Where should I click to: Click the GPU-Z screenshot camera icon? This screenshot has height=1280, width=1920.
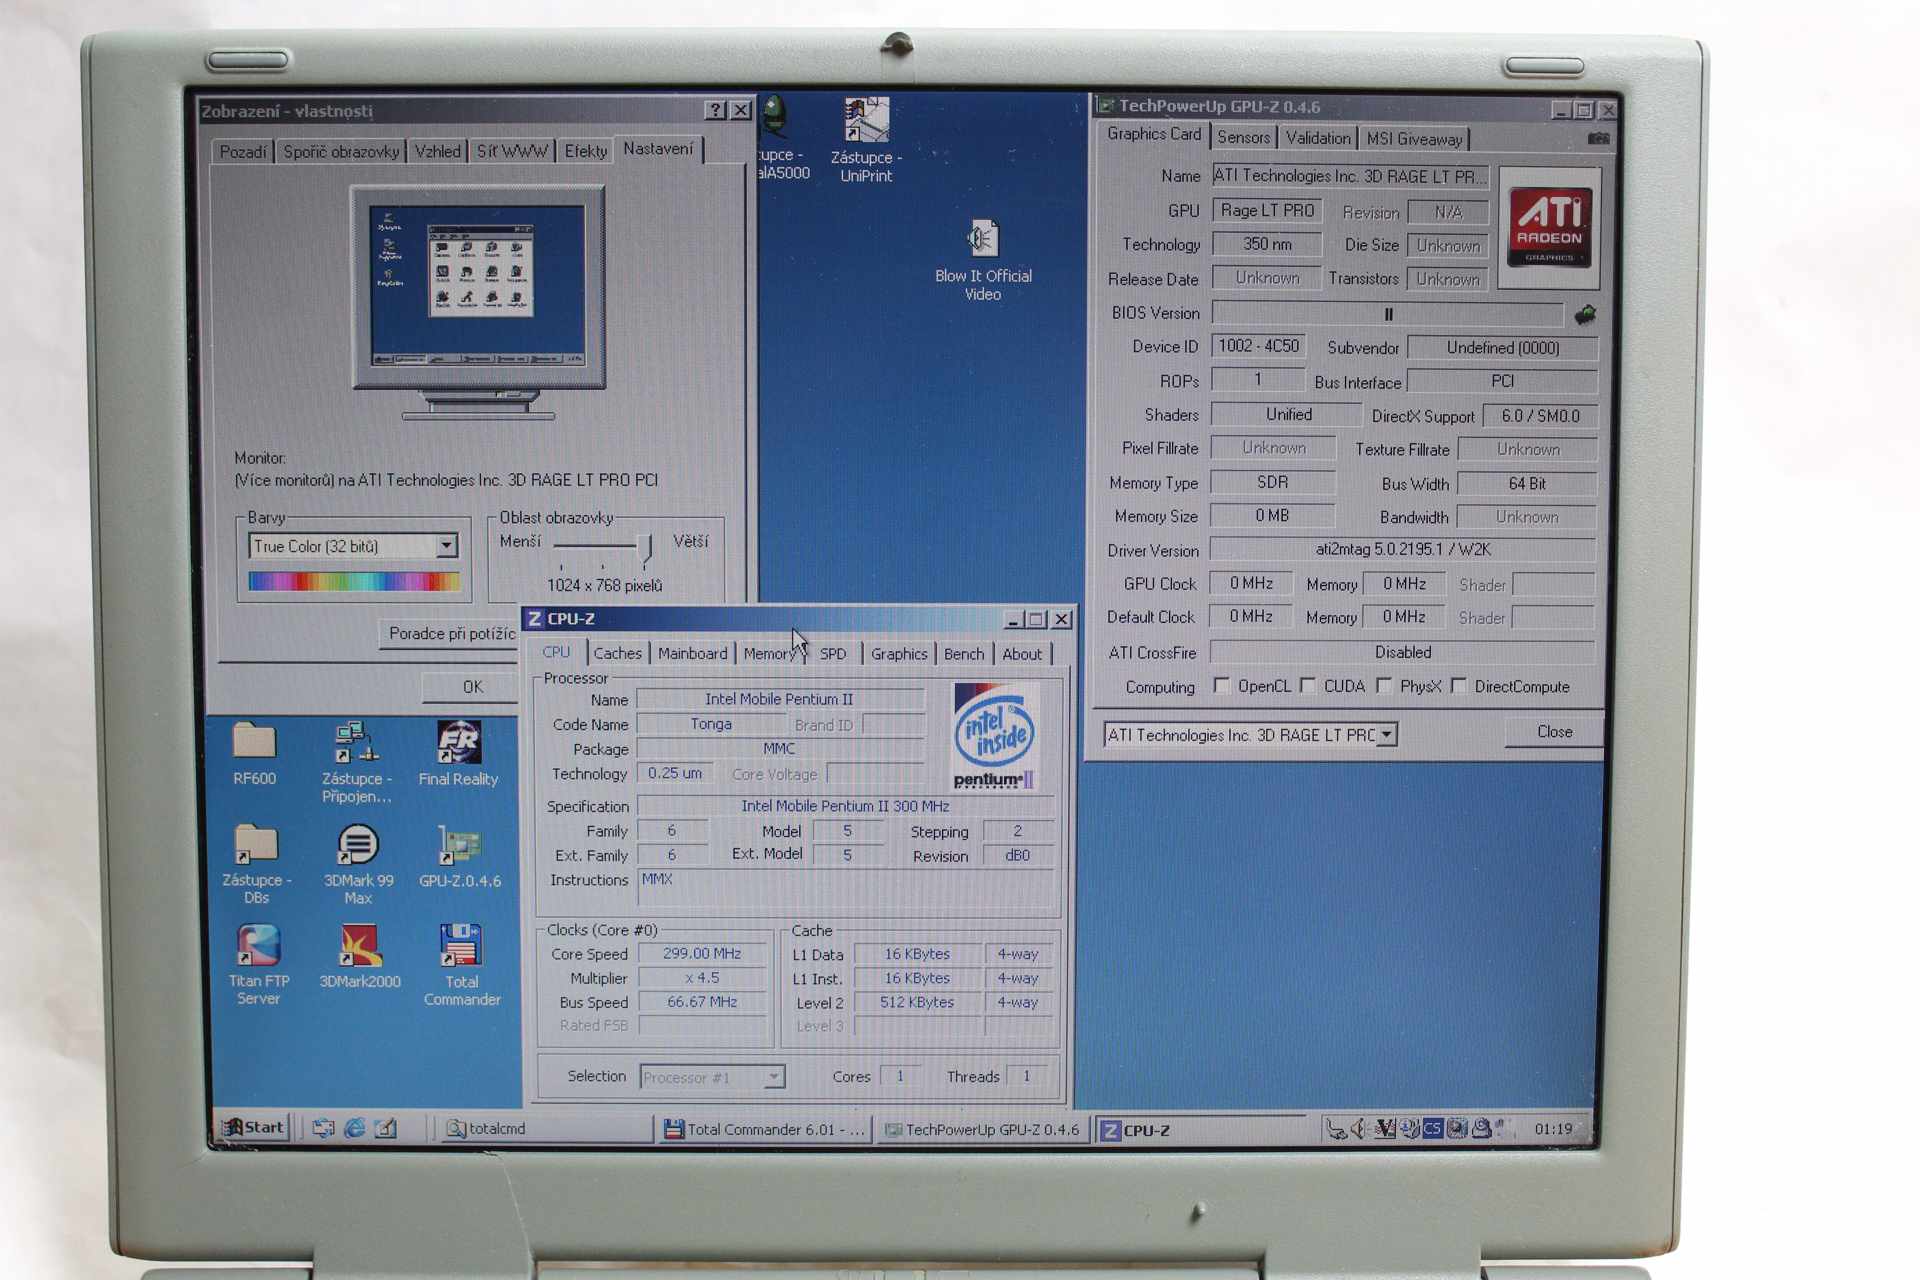tap(1598, 138)
